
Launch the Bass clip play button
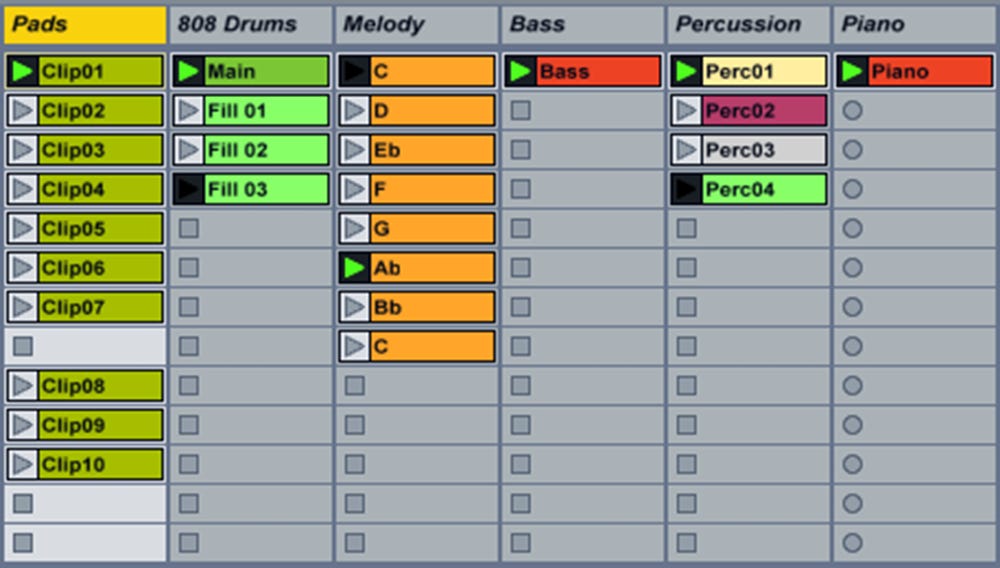point(520,72)
